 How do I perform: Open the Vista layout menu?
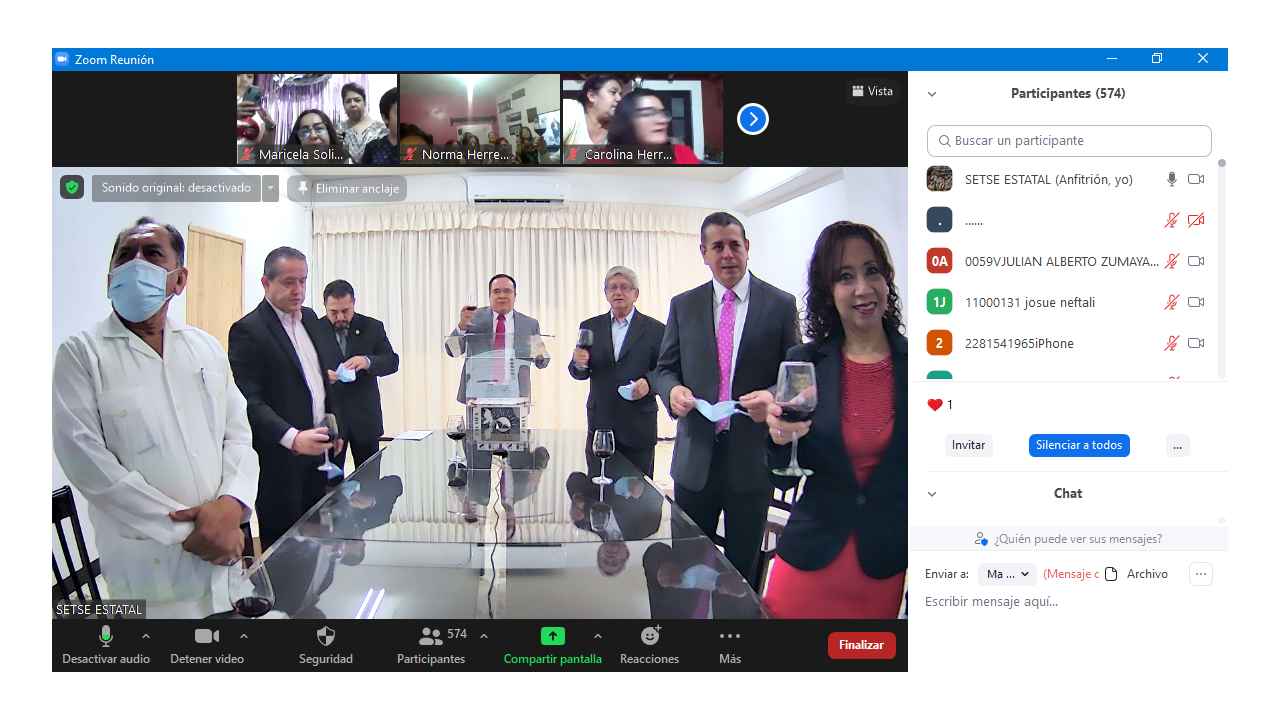[872, 91]
